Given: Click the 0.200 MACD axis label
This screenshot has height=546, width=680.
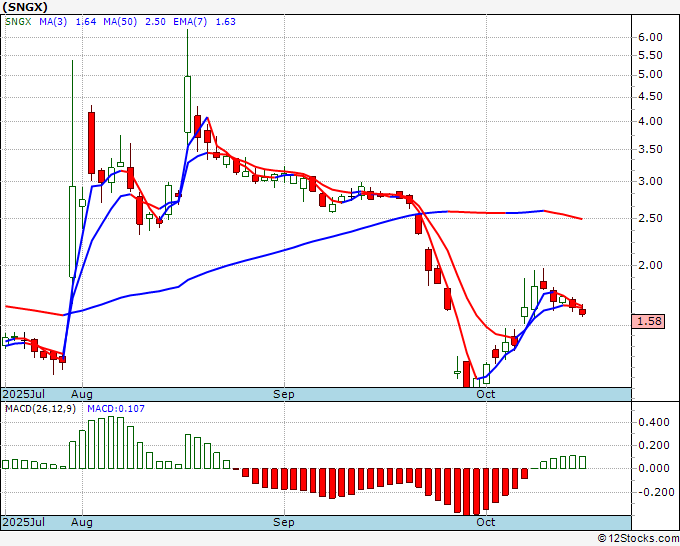Looking at the screenshot, I should coord(654,445).
